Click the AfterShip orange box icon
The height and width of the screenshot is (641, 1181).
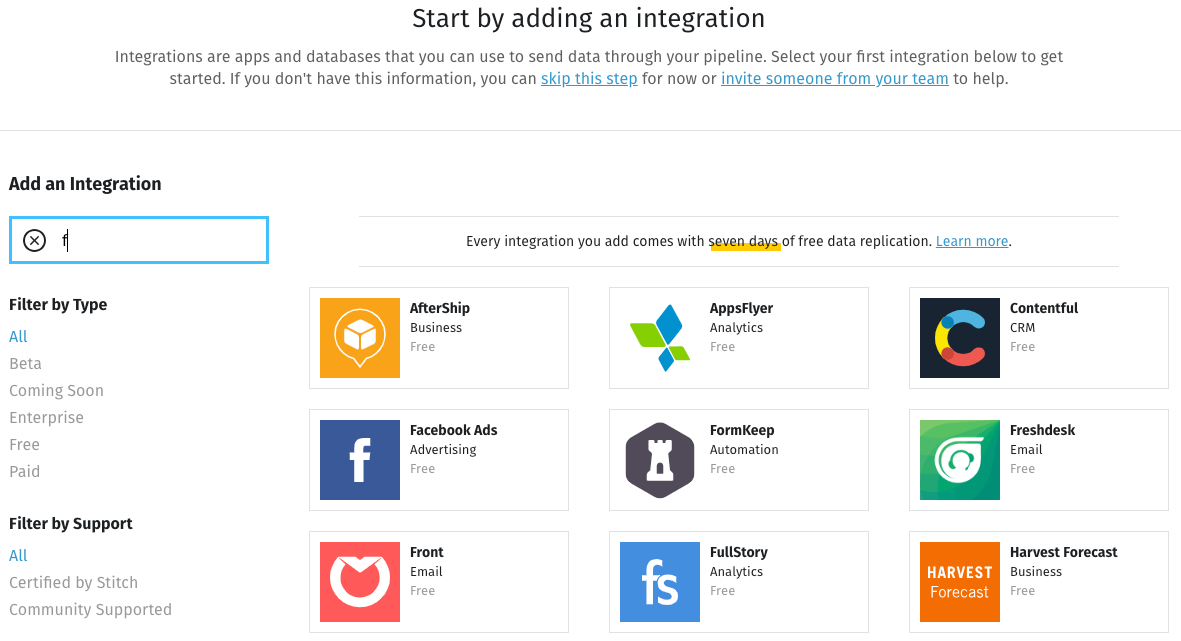(x=359, y=337)
